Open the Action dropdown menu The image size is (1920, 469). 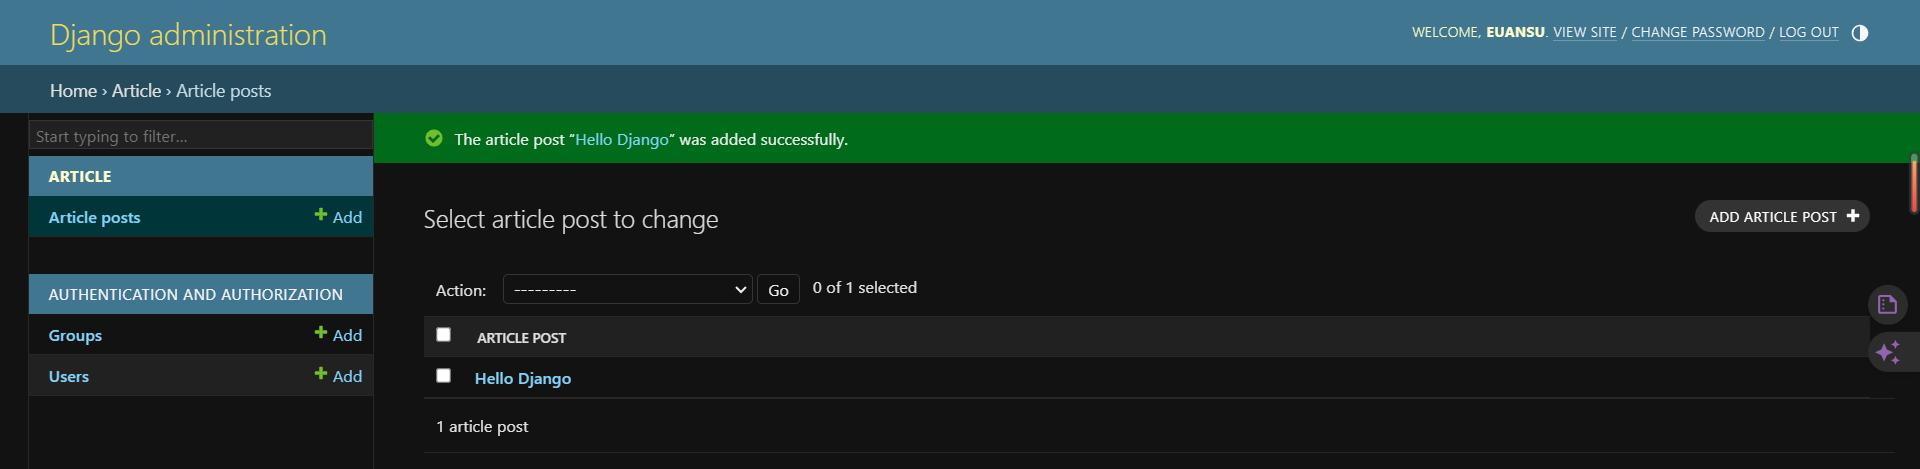627,290
